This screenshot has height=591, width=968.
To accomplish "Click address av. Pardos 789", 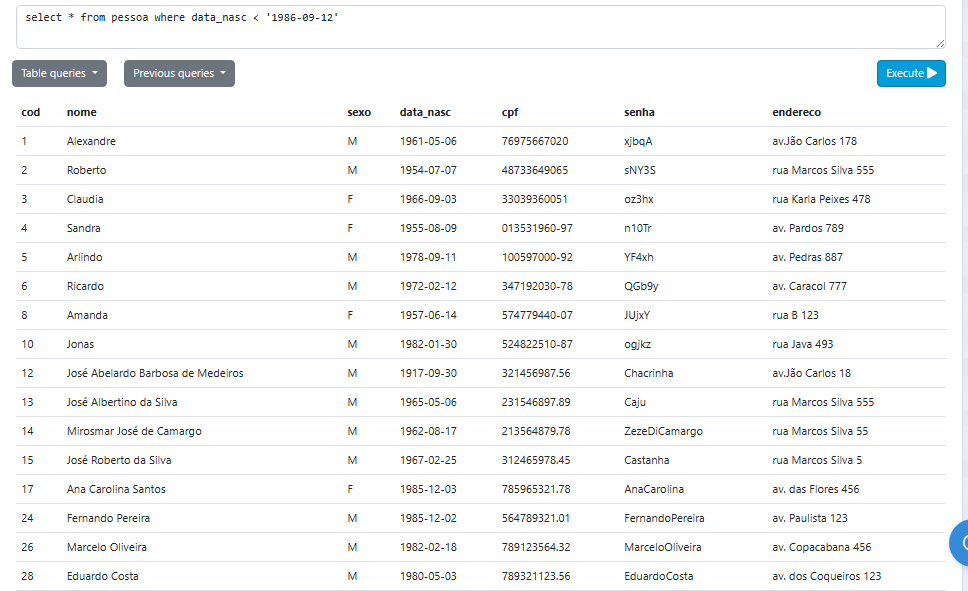I will coord(807,228).
